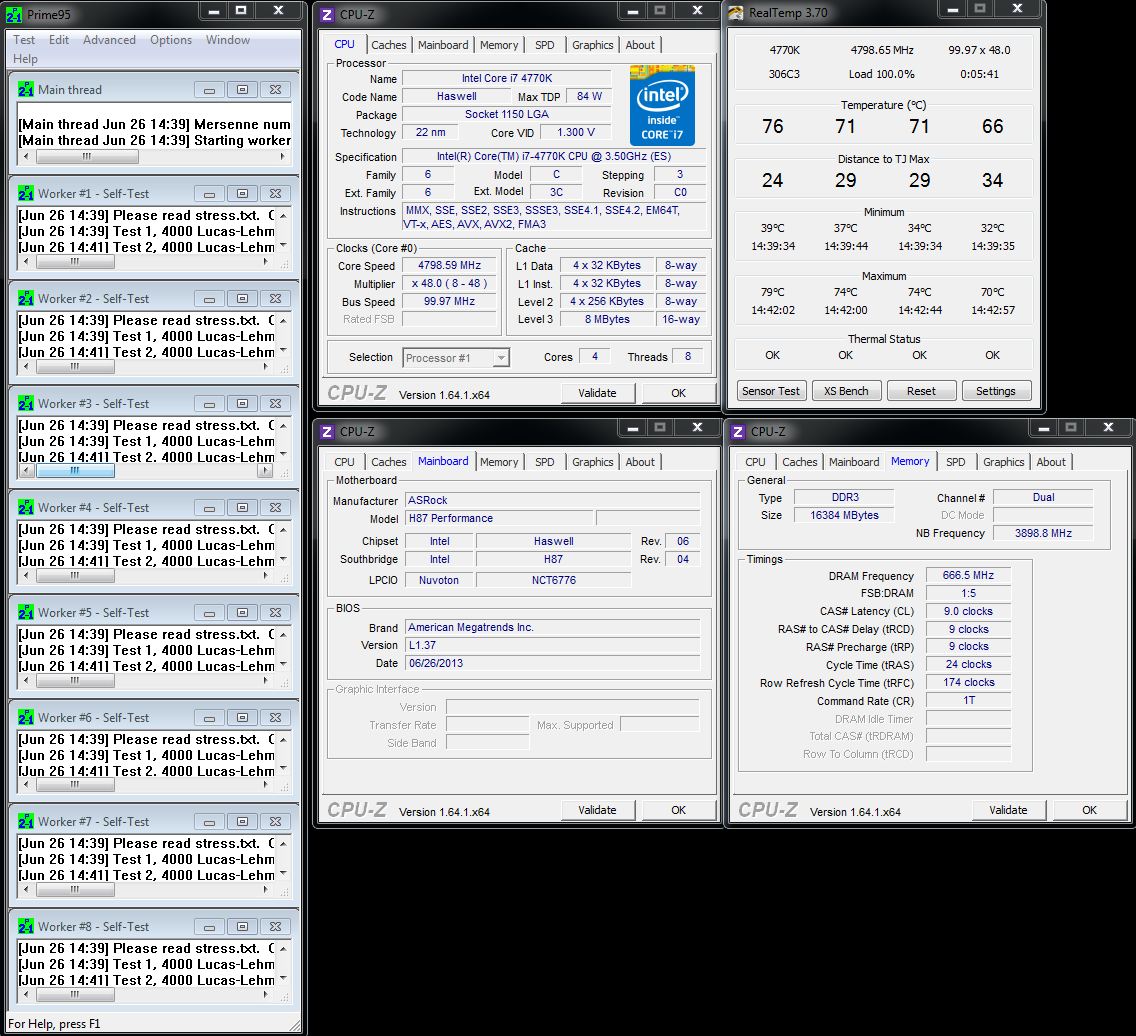Open Graphics tab in Mainboard CPU-Z window
Image resolution: width=1136 pixels, height=1036 pixels.
pyautogui.click(x=593, y=462)
